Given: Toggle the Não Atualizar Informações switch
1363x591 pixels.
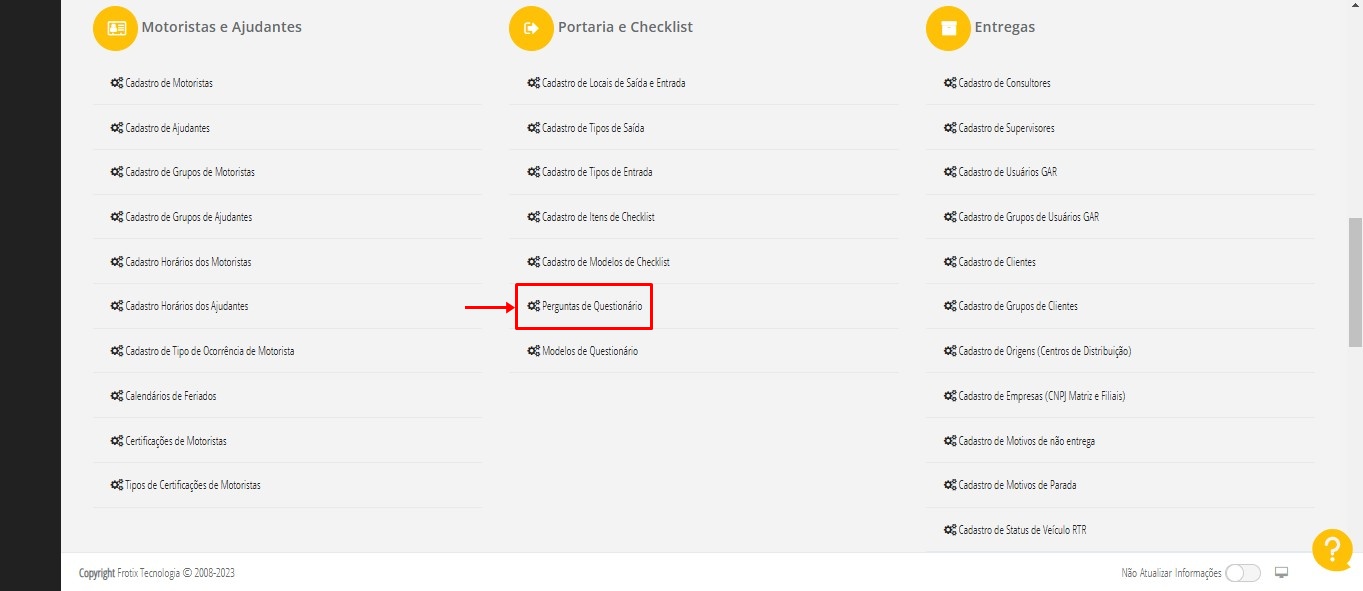Looking at the screenshot, I should 1243,573.
